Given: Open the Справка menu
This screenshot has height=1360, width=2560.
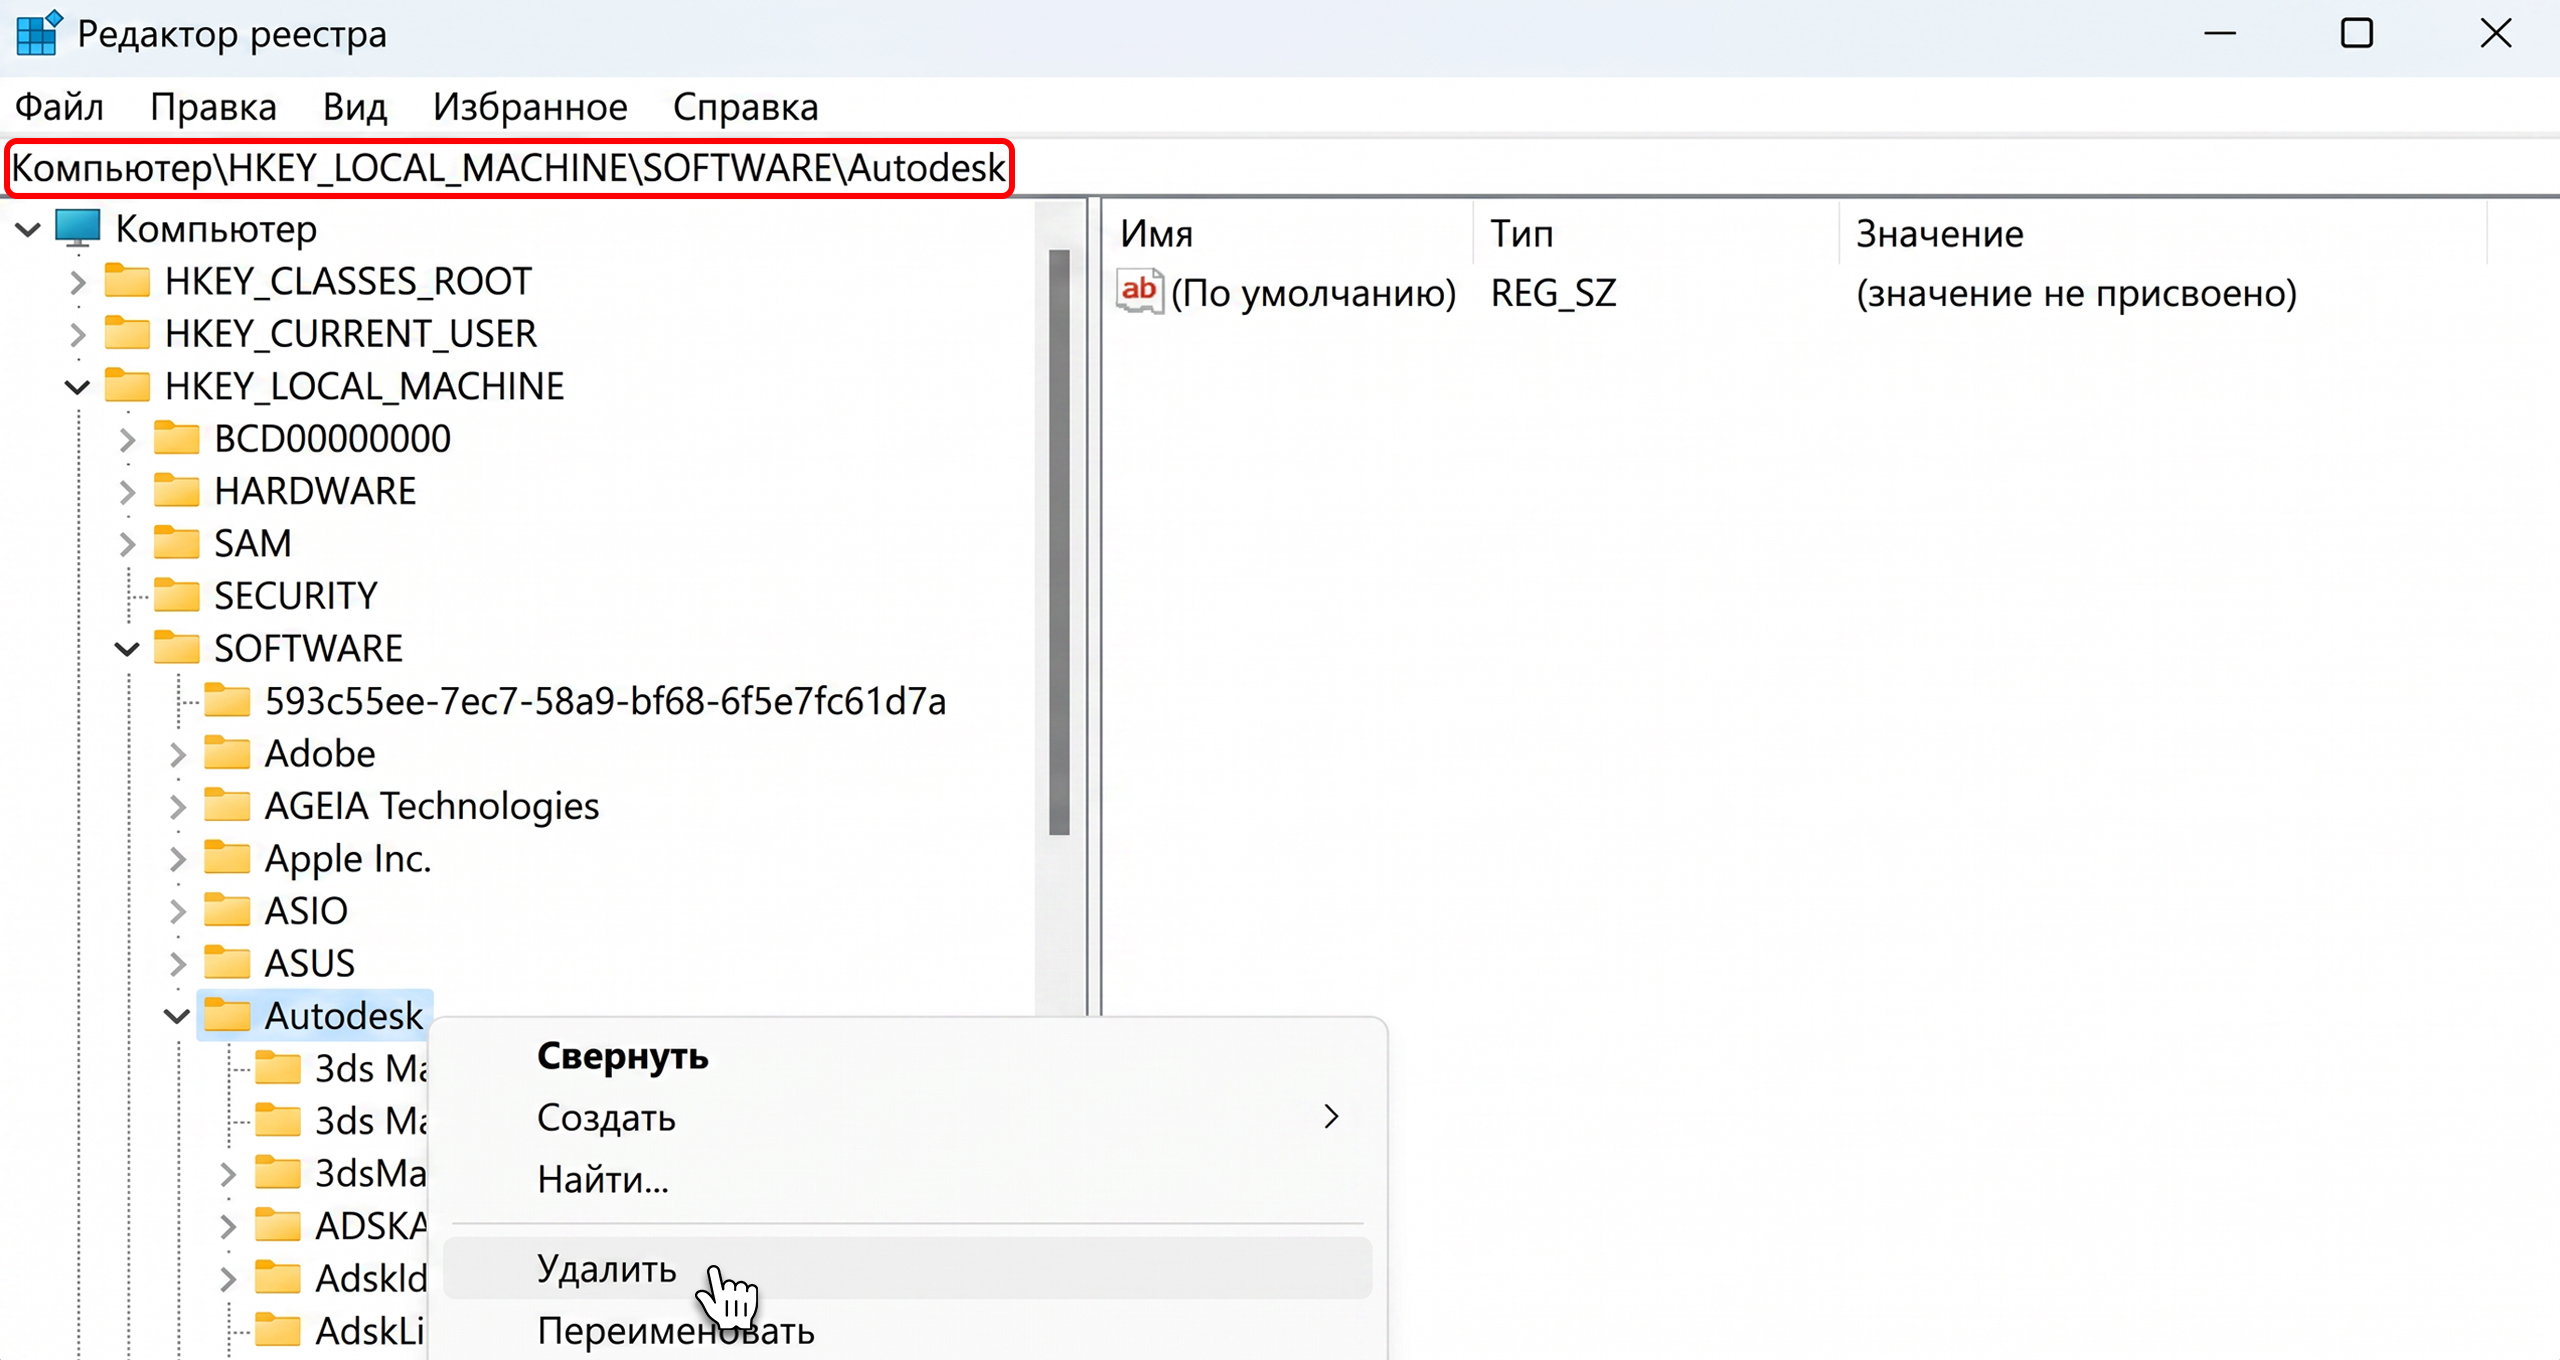Looking at the screenshot, I should point(746,107).
